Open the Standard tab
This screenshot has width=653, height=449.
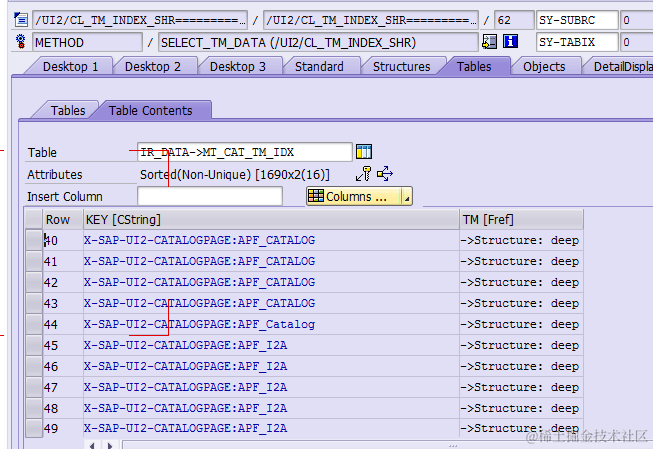tap(319, 67)
